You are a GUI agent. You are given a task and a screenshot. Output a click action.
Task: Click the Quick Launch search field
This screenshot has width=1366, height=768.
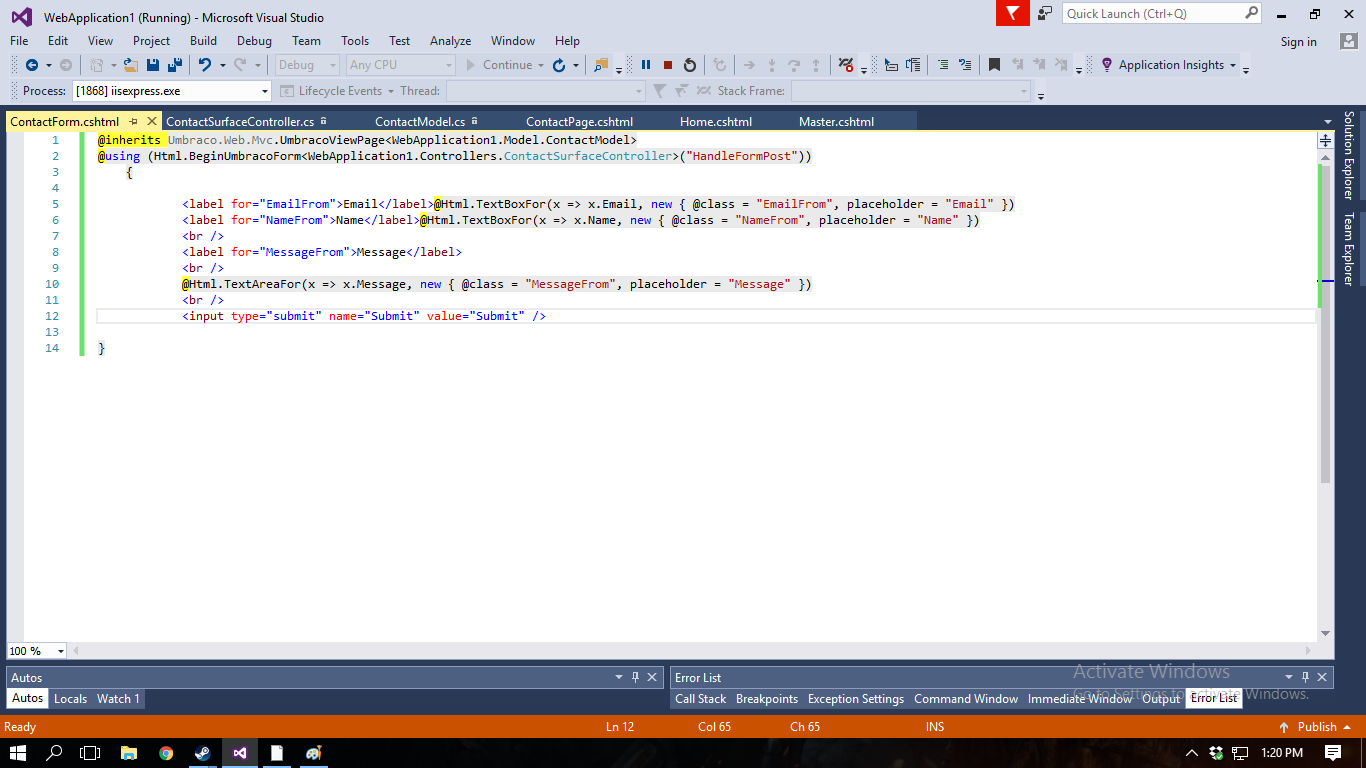[1153, 14]
